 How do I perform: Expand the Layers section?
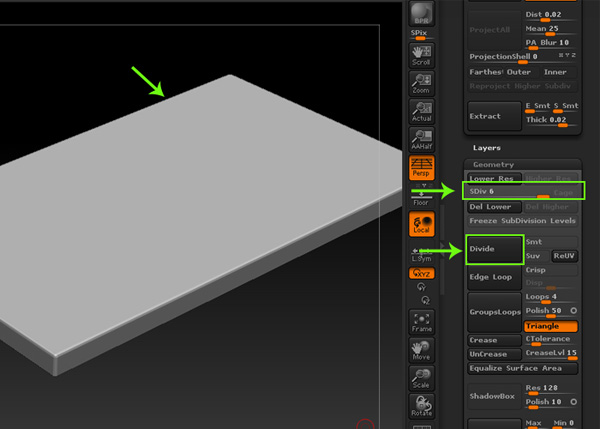pos(487,147)
